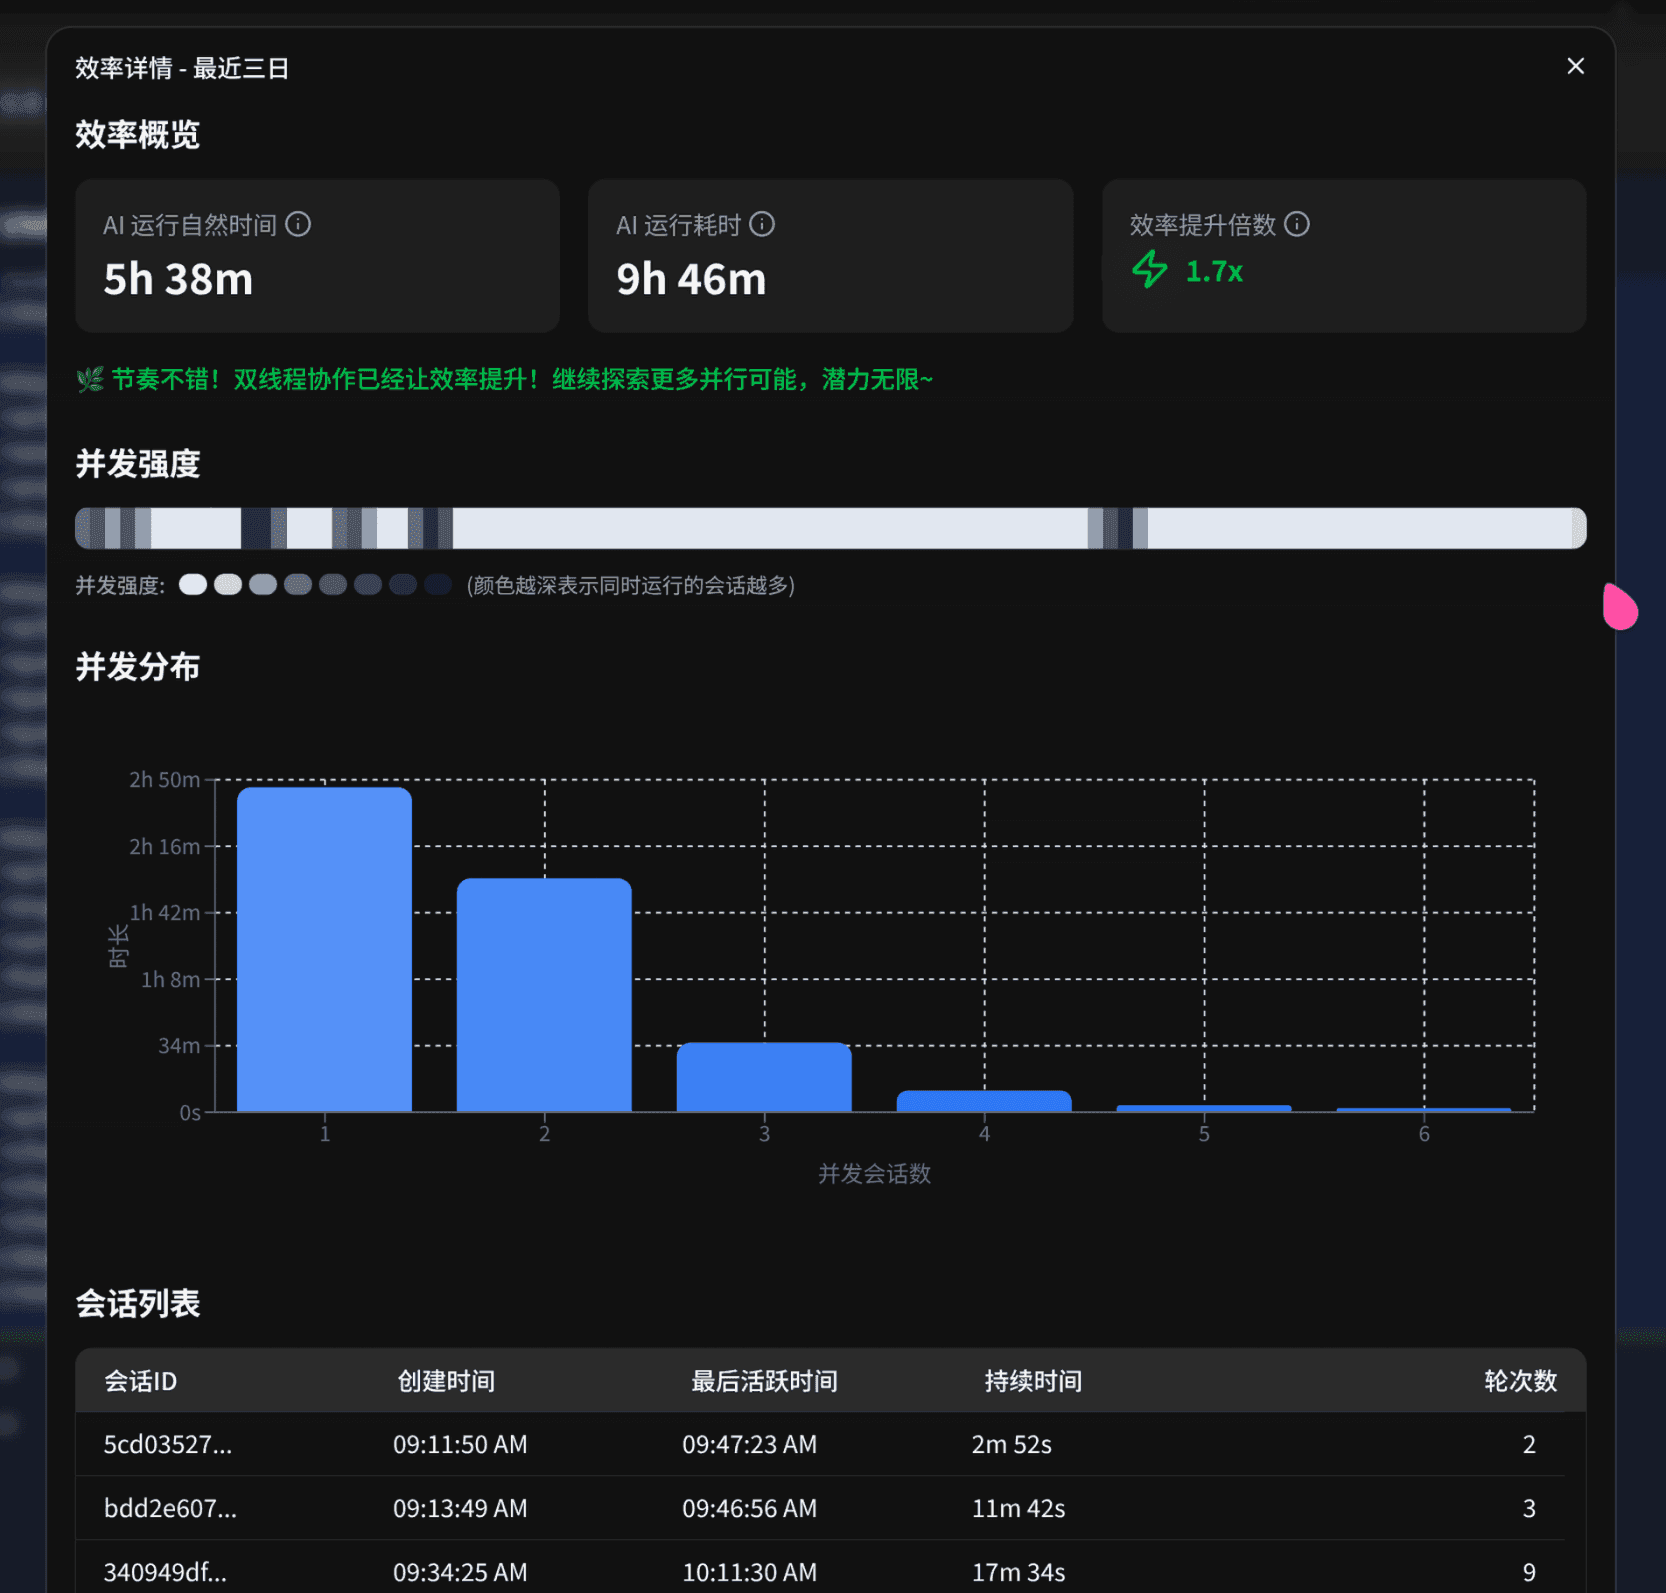The width and height of the screenshot is (1666, 1593).
Task: Open session 5cd03527 from the session list
Action: 168,1444
